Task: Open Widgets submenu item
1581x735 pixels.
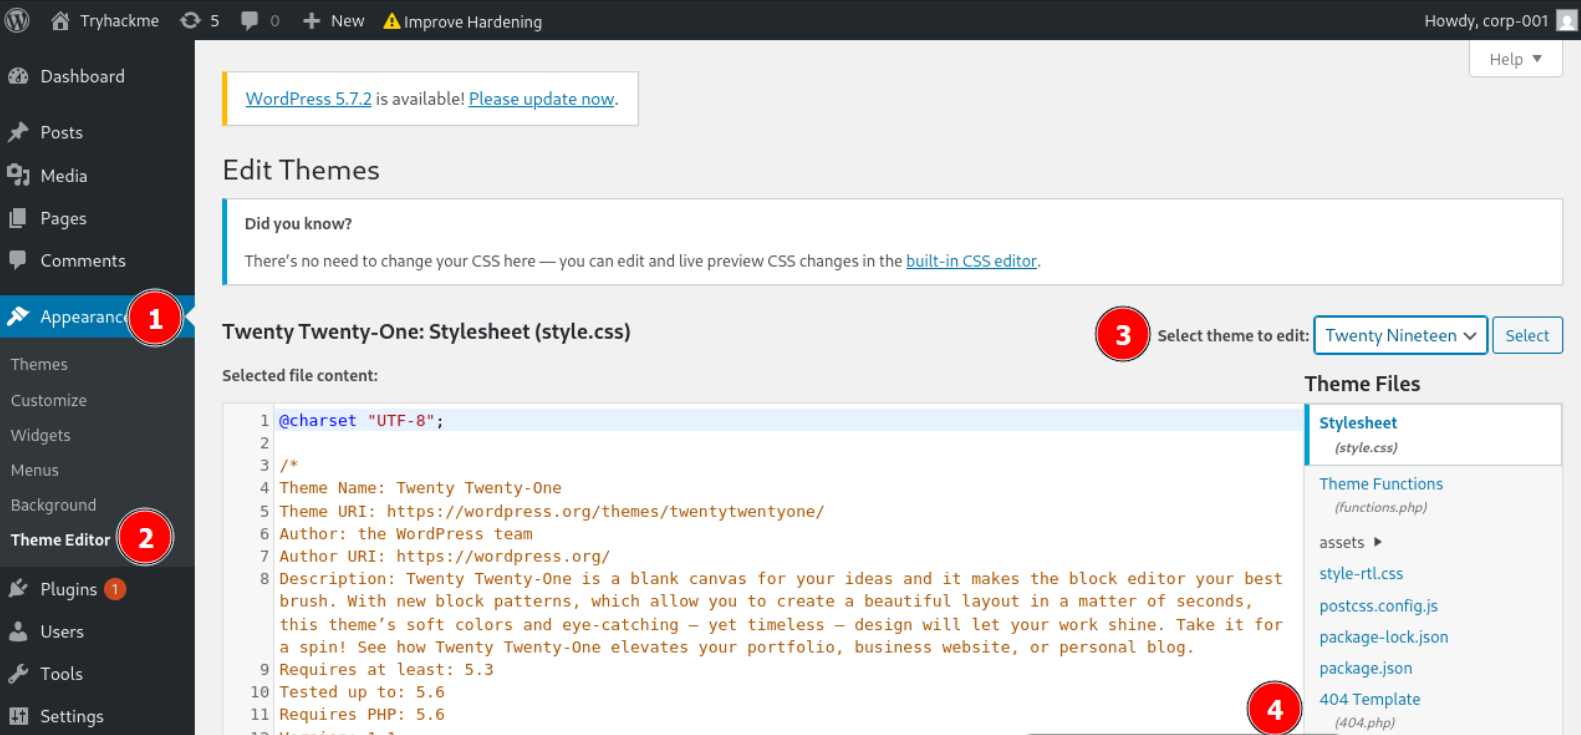Action: coord(40,435)
